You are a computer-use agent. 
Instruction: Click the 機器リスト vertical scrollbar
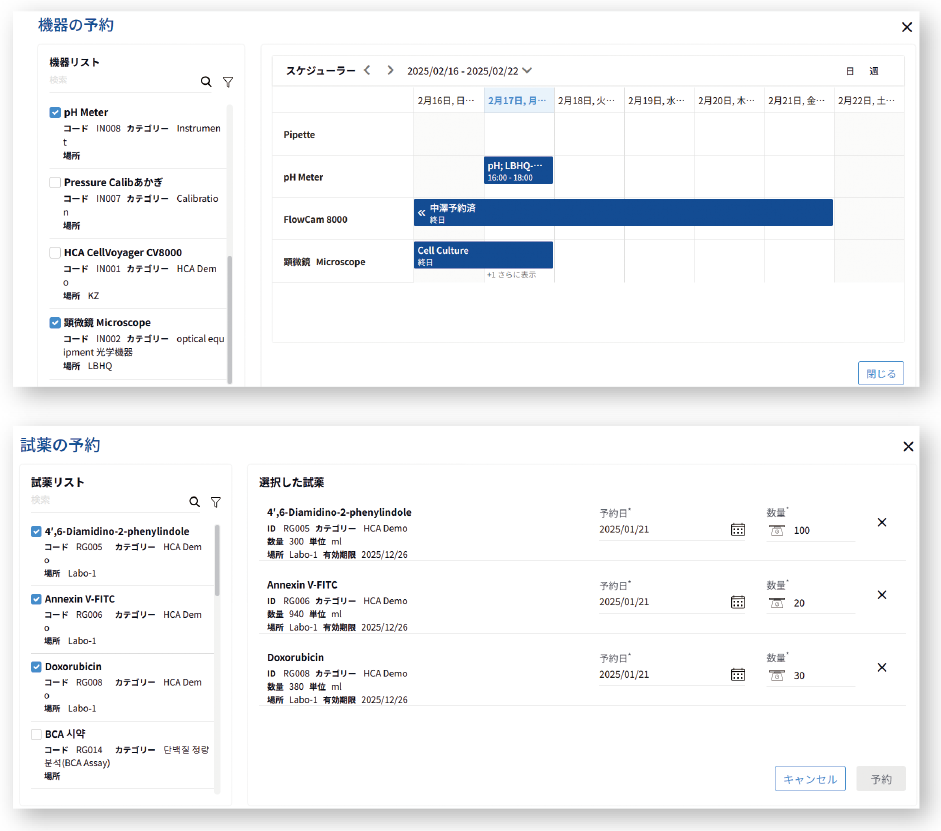point(230,318)
